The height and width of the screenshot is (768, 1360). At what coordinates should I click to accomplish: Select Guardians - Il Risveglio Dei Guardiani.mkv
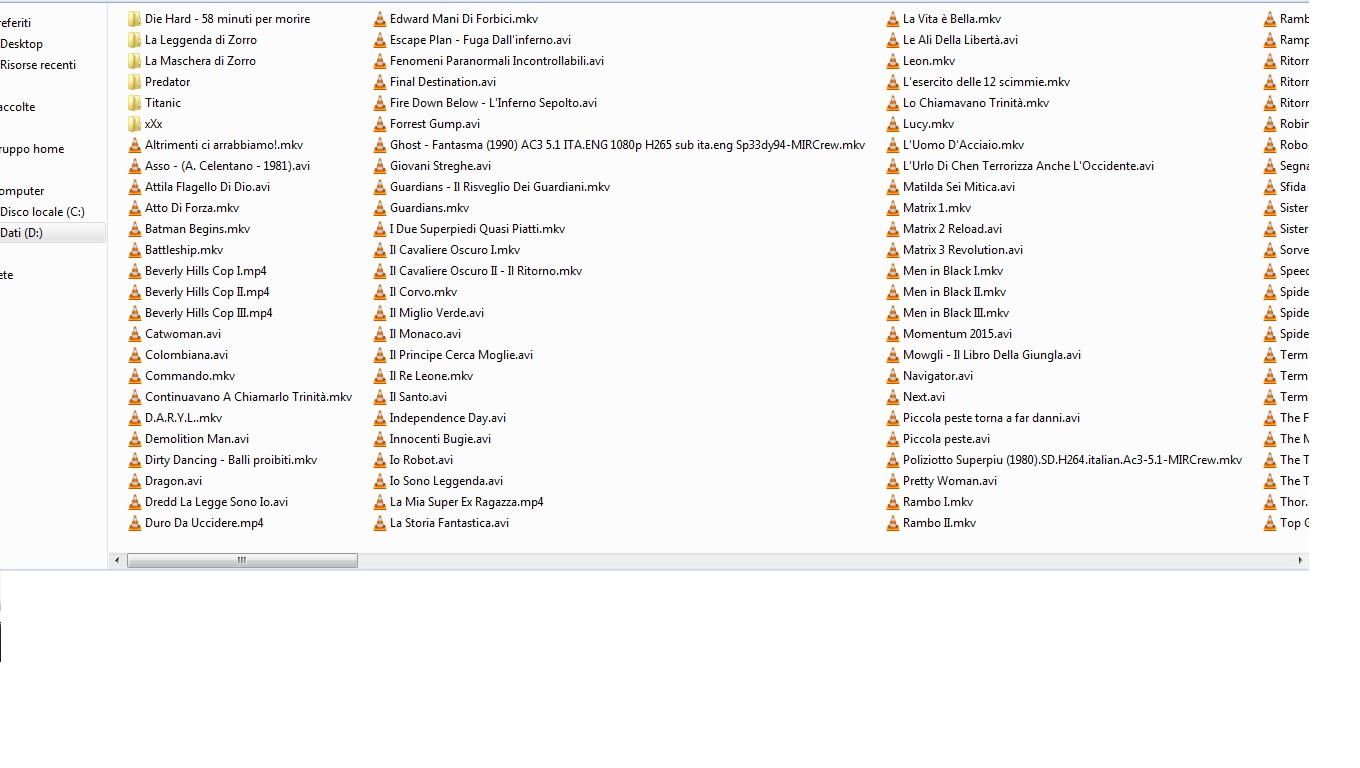500,187
